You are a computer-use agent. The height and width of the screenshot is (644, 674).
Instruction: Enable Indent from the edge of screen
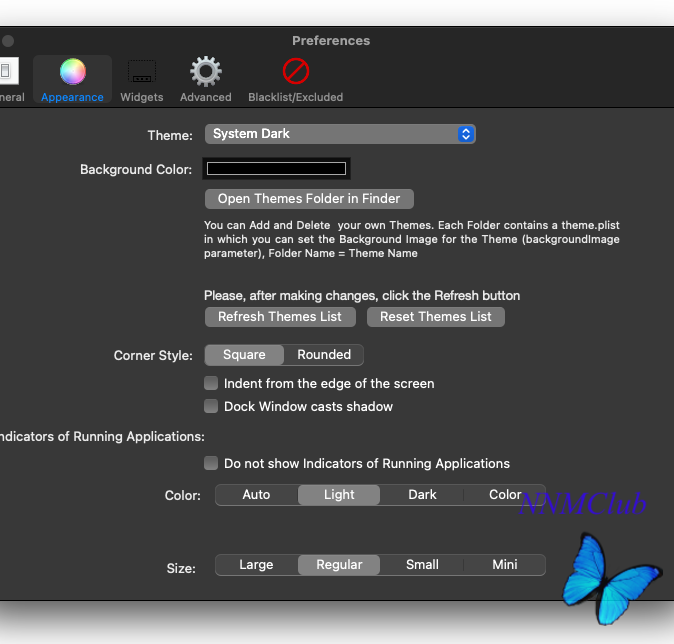pyautogui.click(x=211, y=383)
